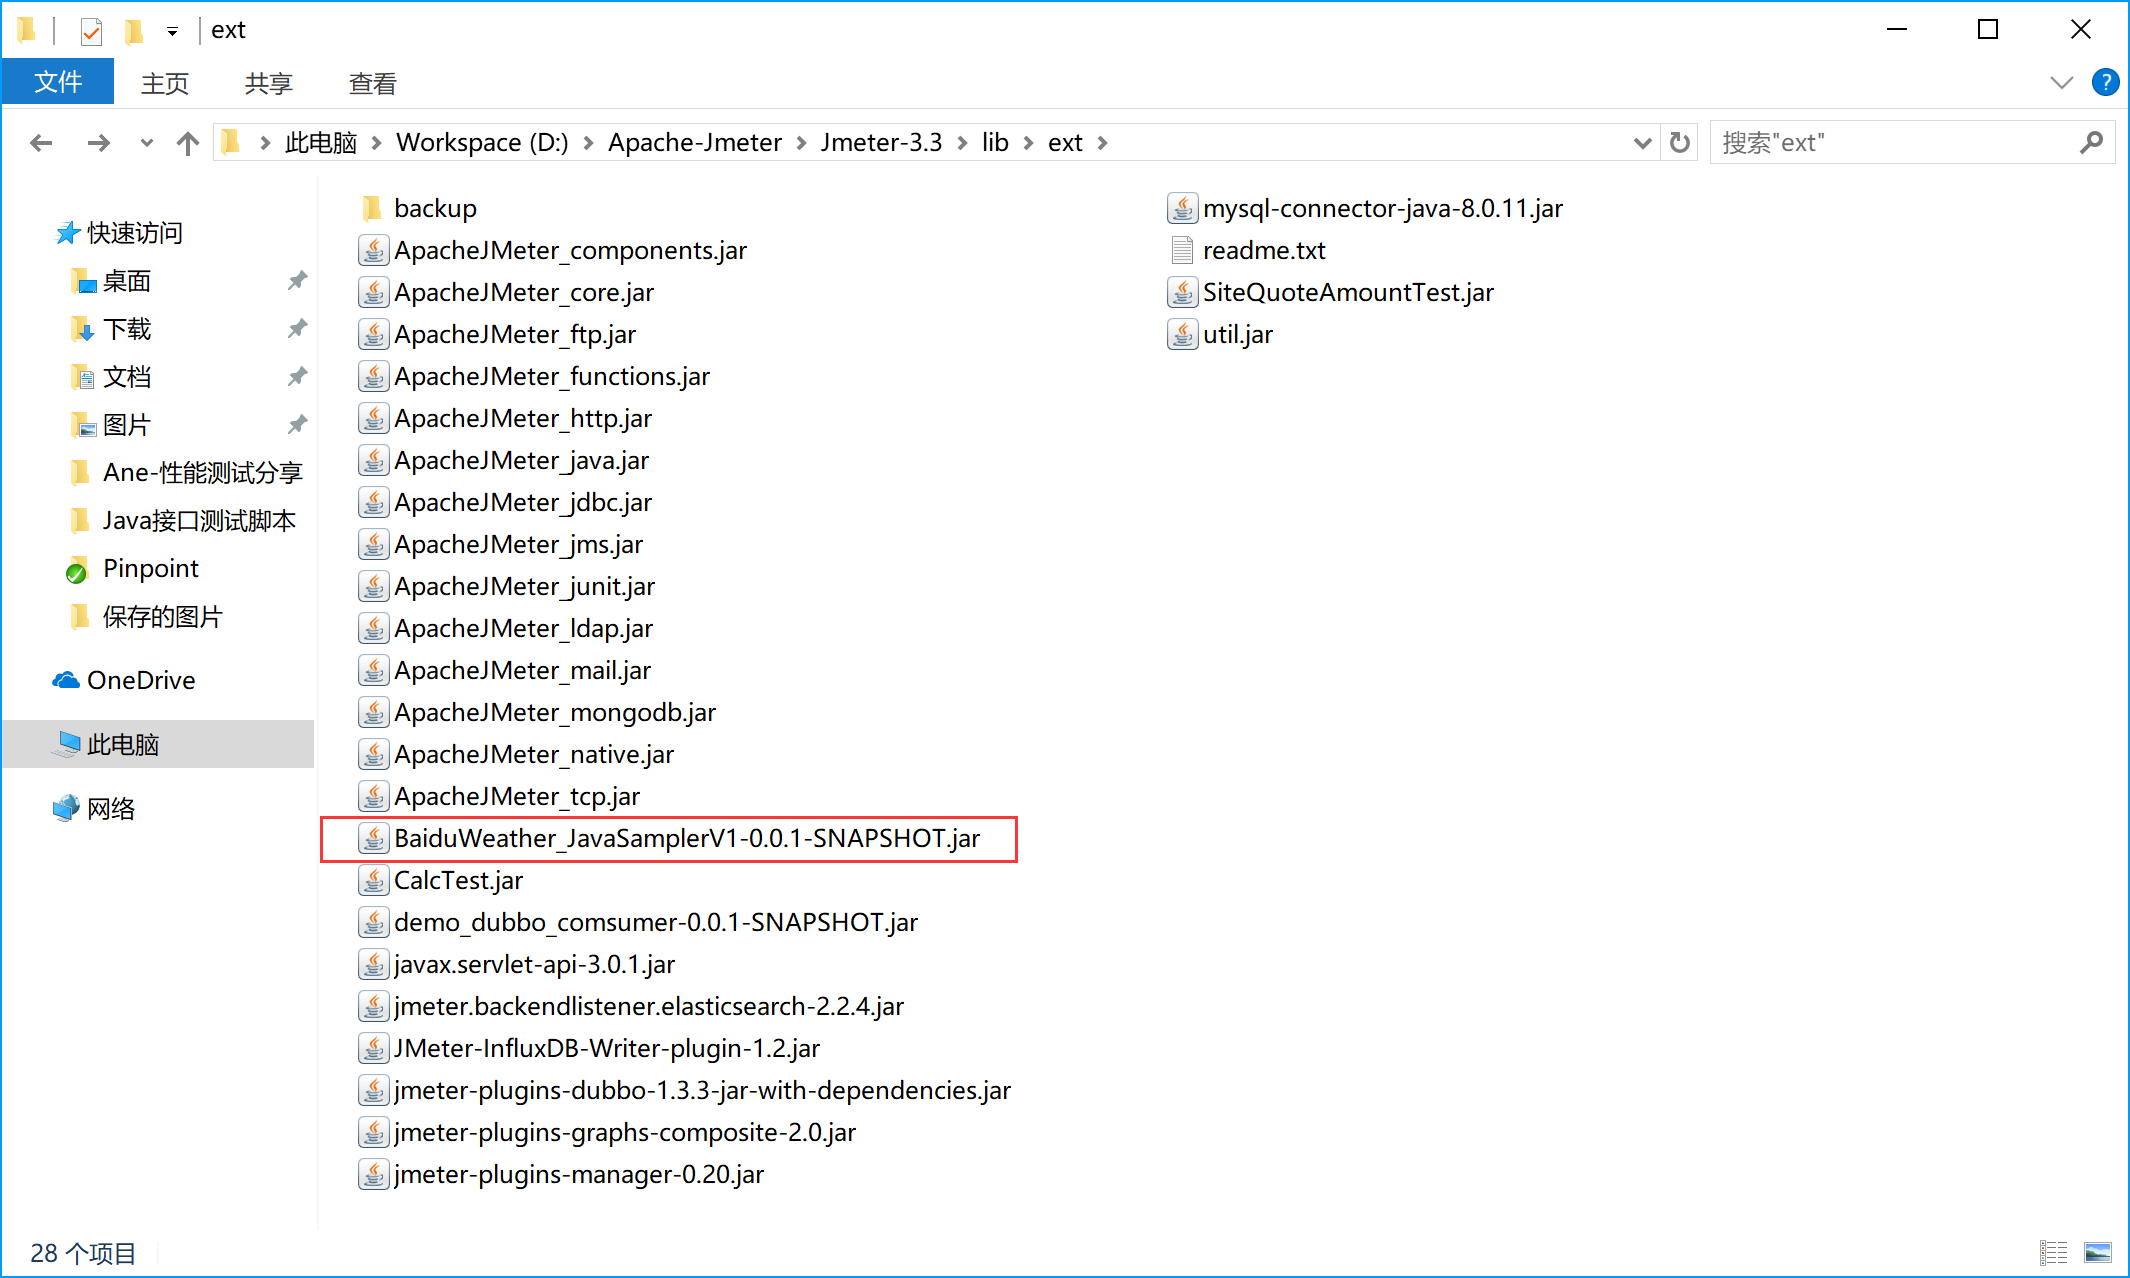This screenshot has height=1278, width=2130.
Task: Refresh the ext folder view
Action: click(1680, 143)
